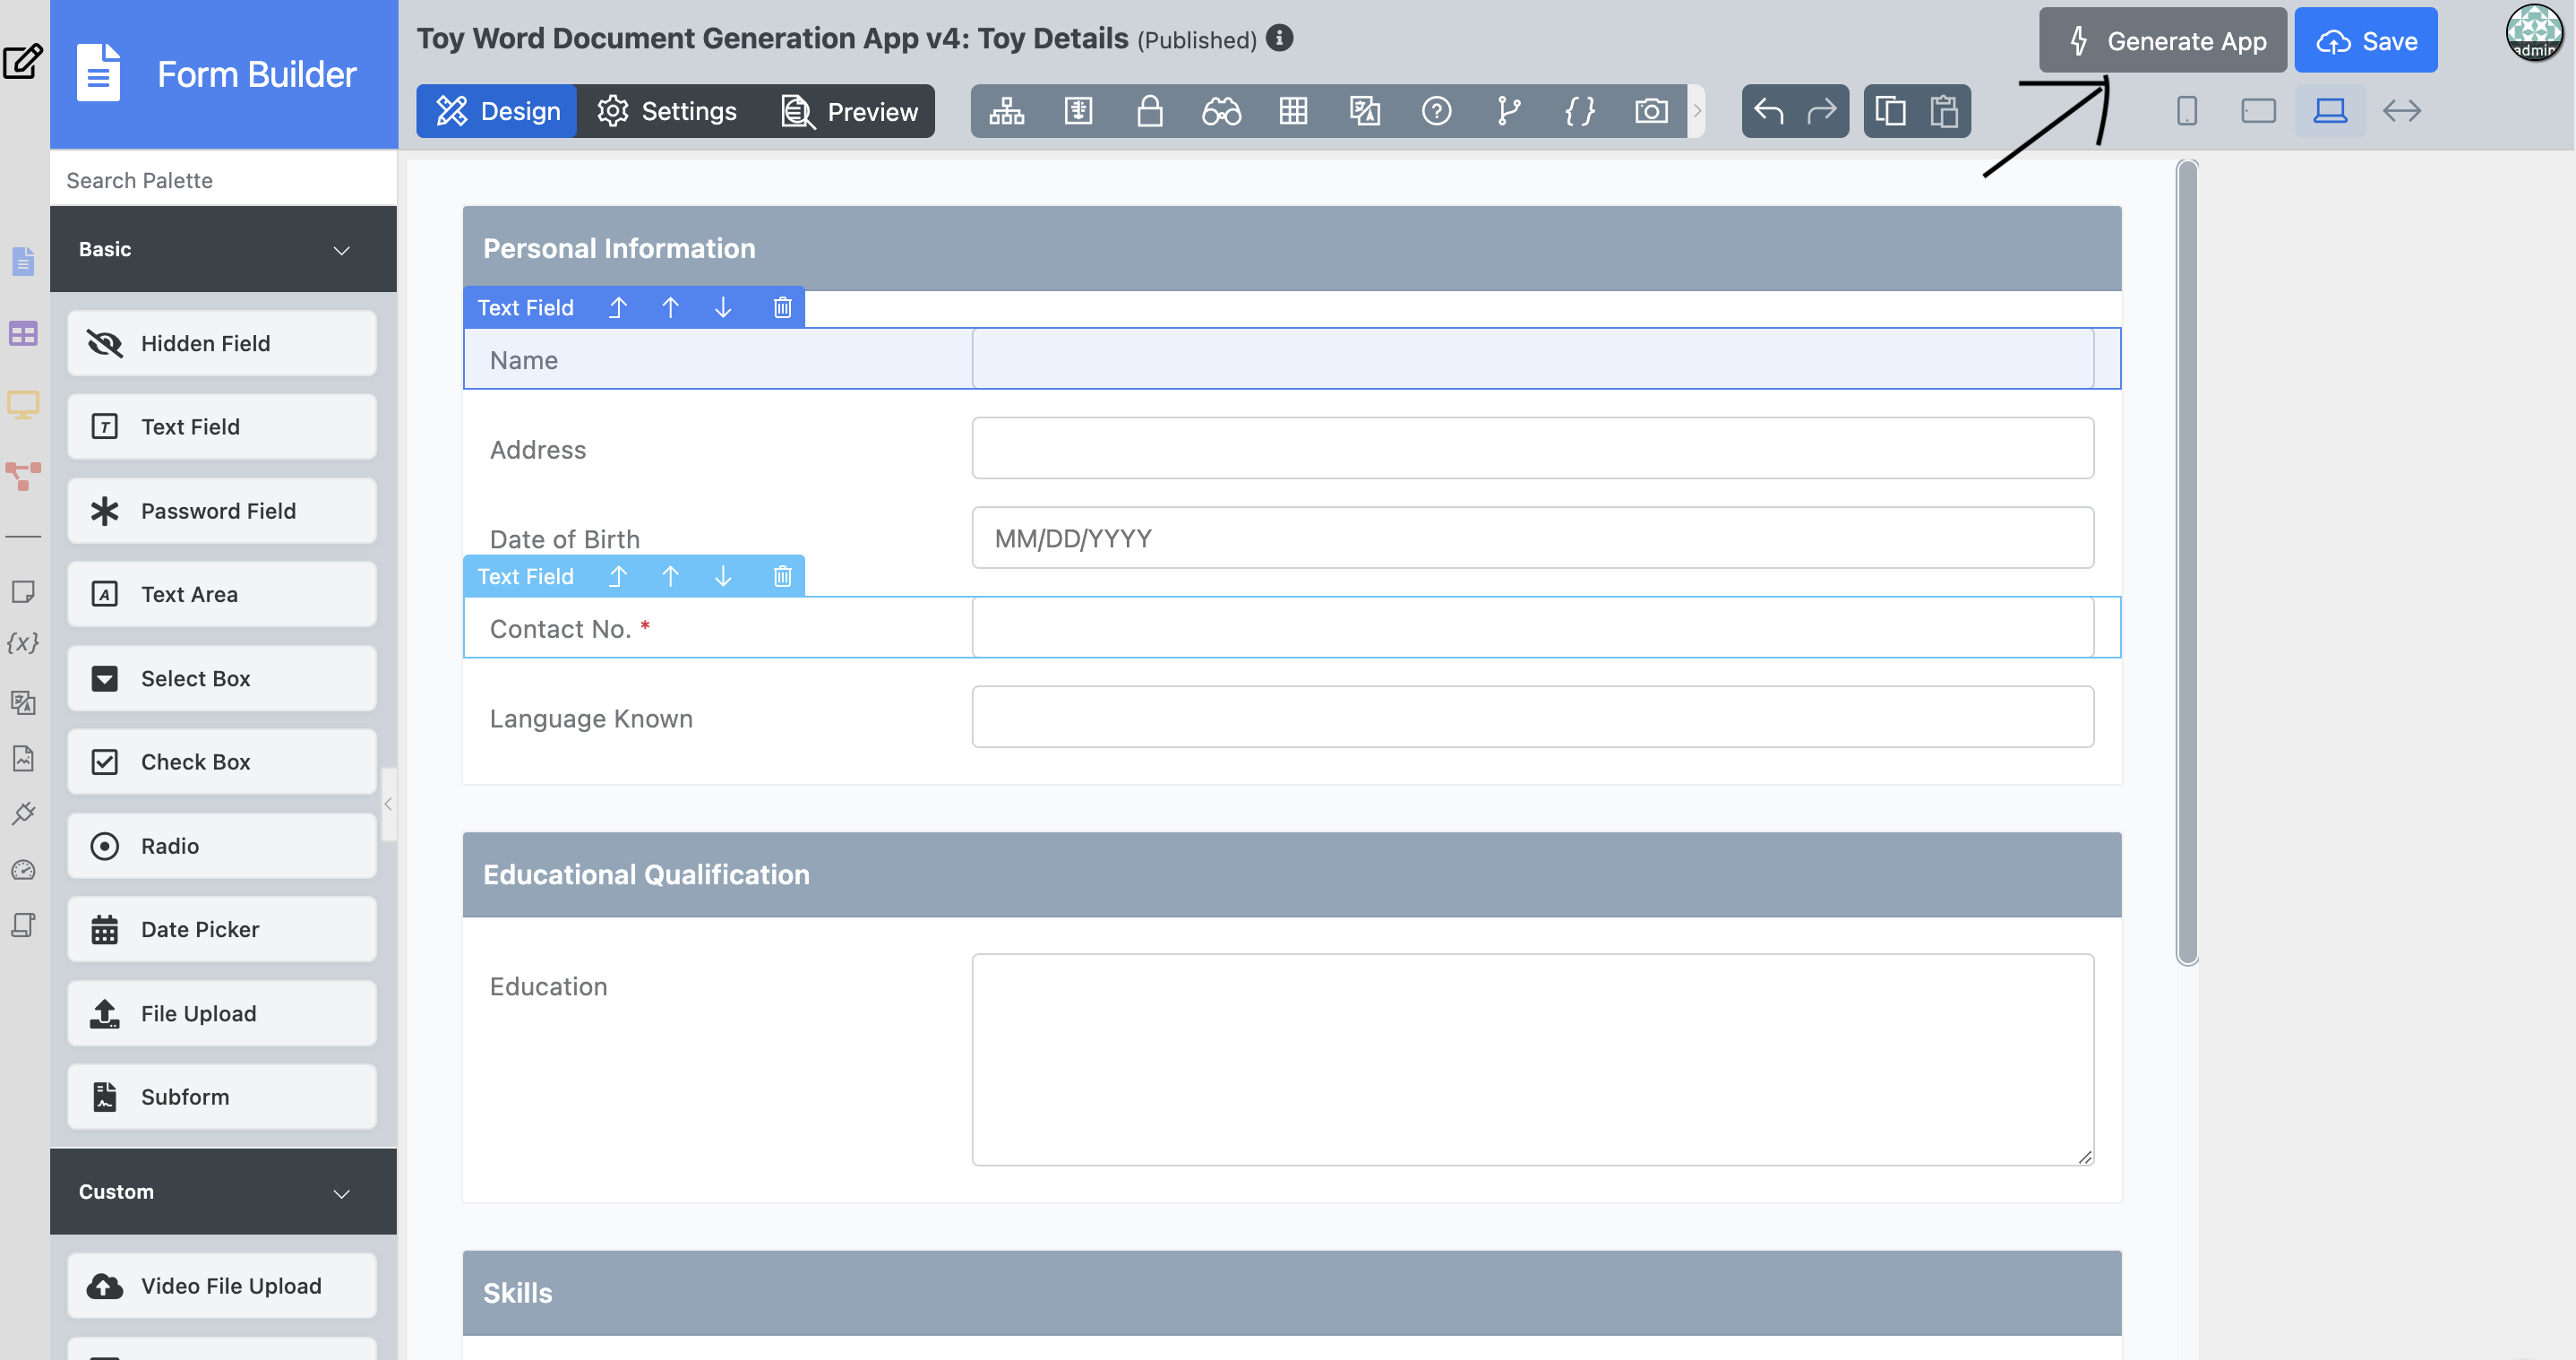
Task: Click the redo arrow icon
Action: (1822, 111)
